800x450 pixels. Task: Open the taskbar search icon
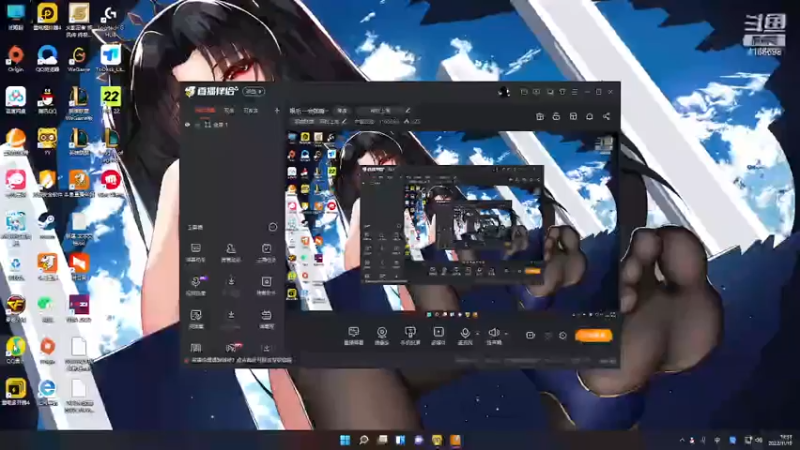pyautogui.click(x=364, y=440)
